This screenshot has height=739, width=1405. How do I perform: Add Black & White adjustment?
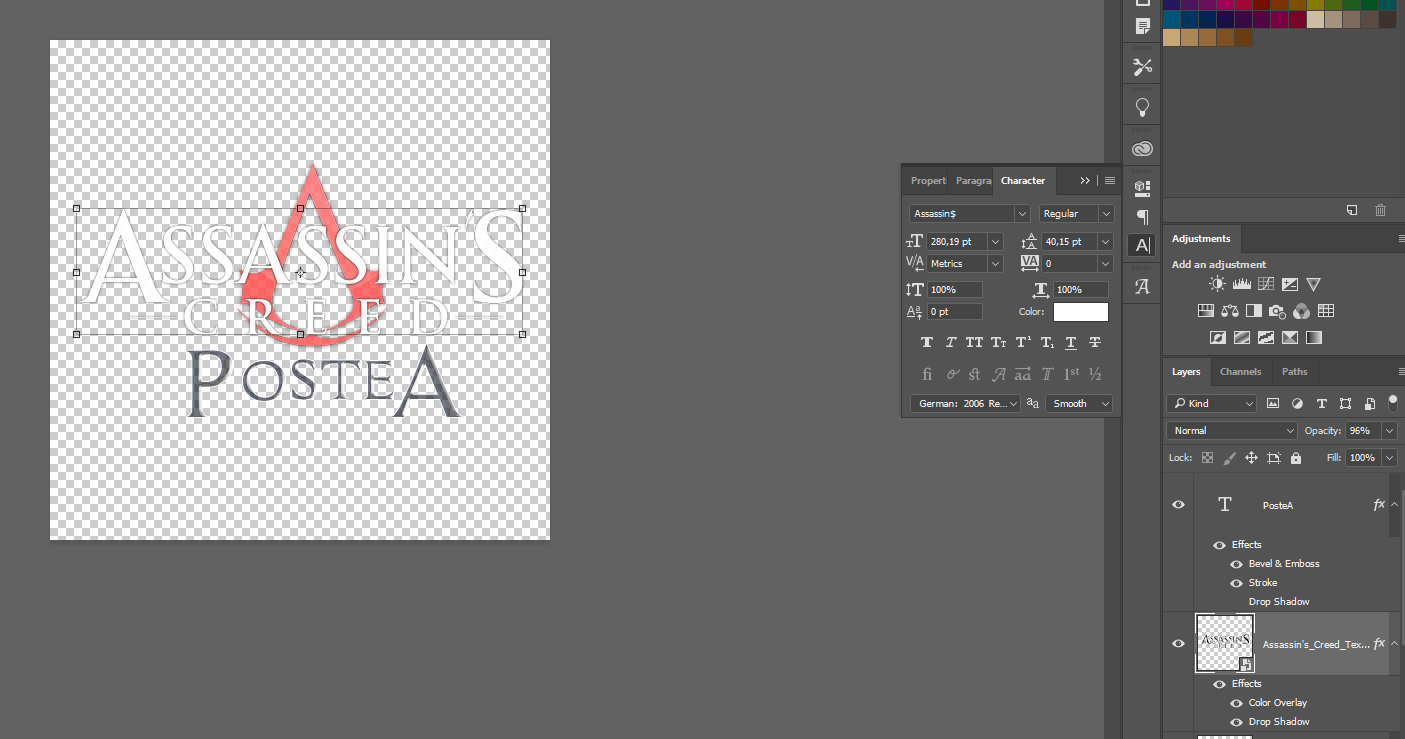[x=1254, y=311]
